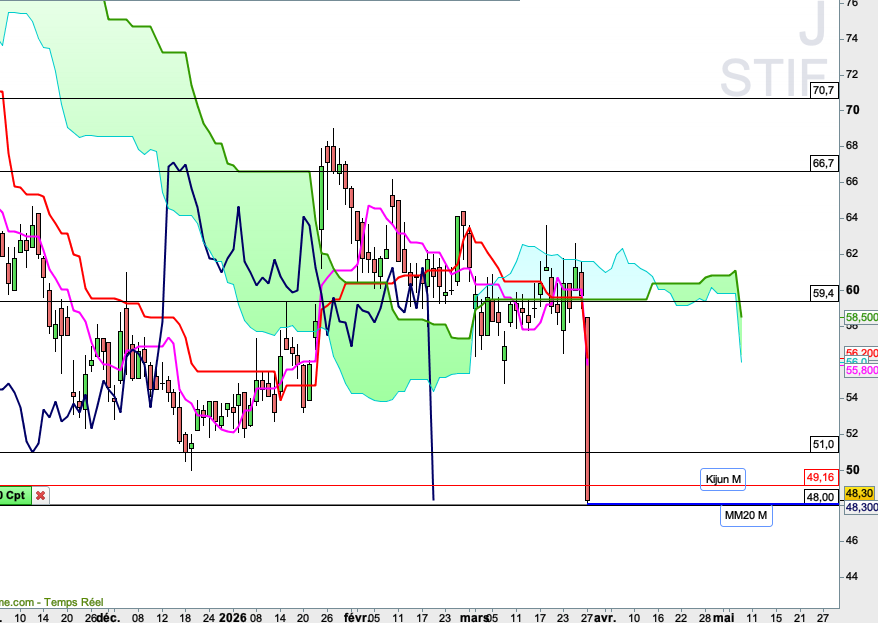This screenshot has width=878, height=623.
Task: Select the 66,7 horizontal level label
Action: pyautogui.click(x=823, y=163)
